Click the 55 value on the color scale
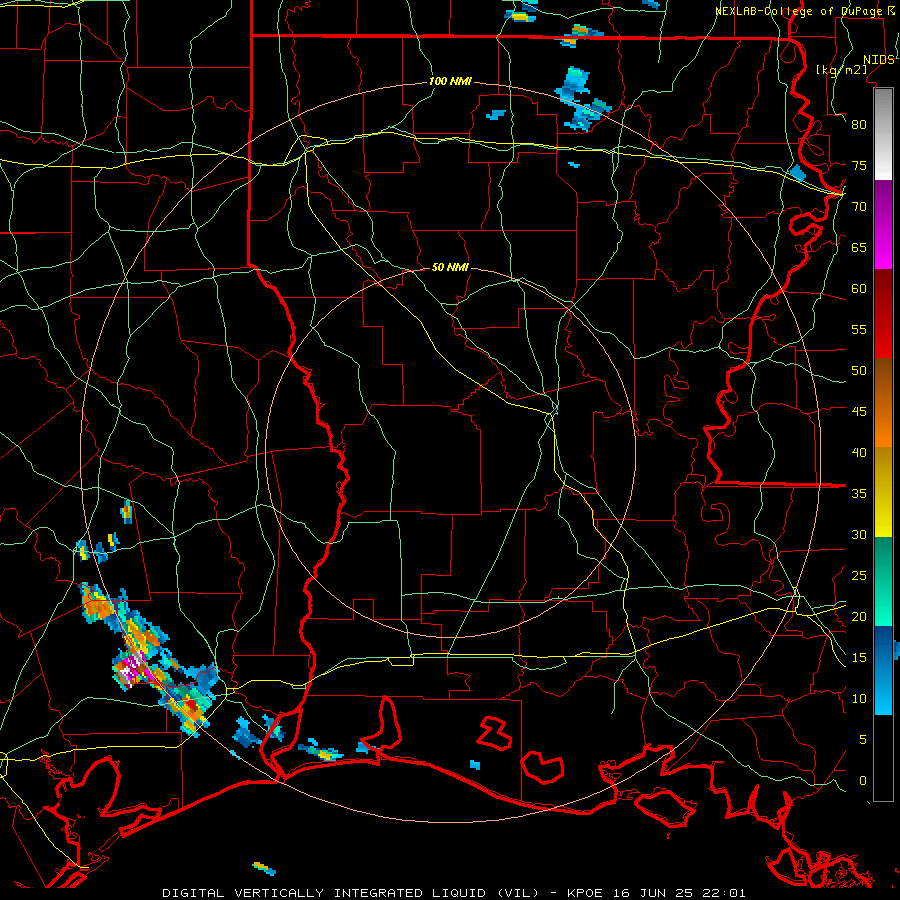 [859, 330]
